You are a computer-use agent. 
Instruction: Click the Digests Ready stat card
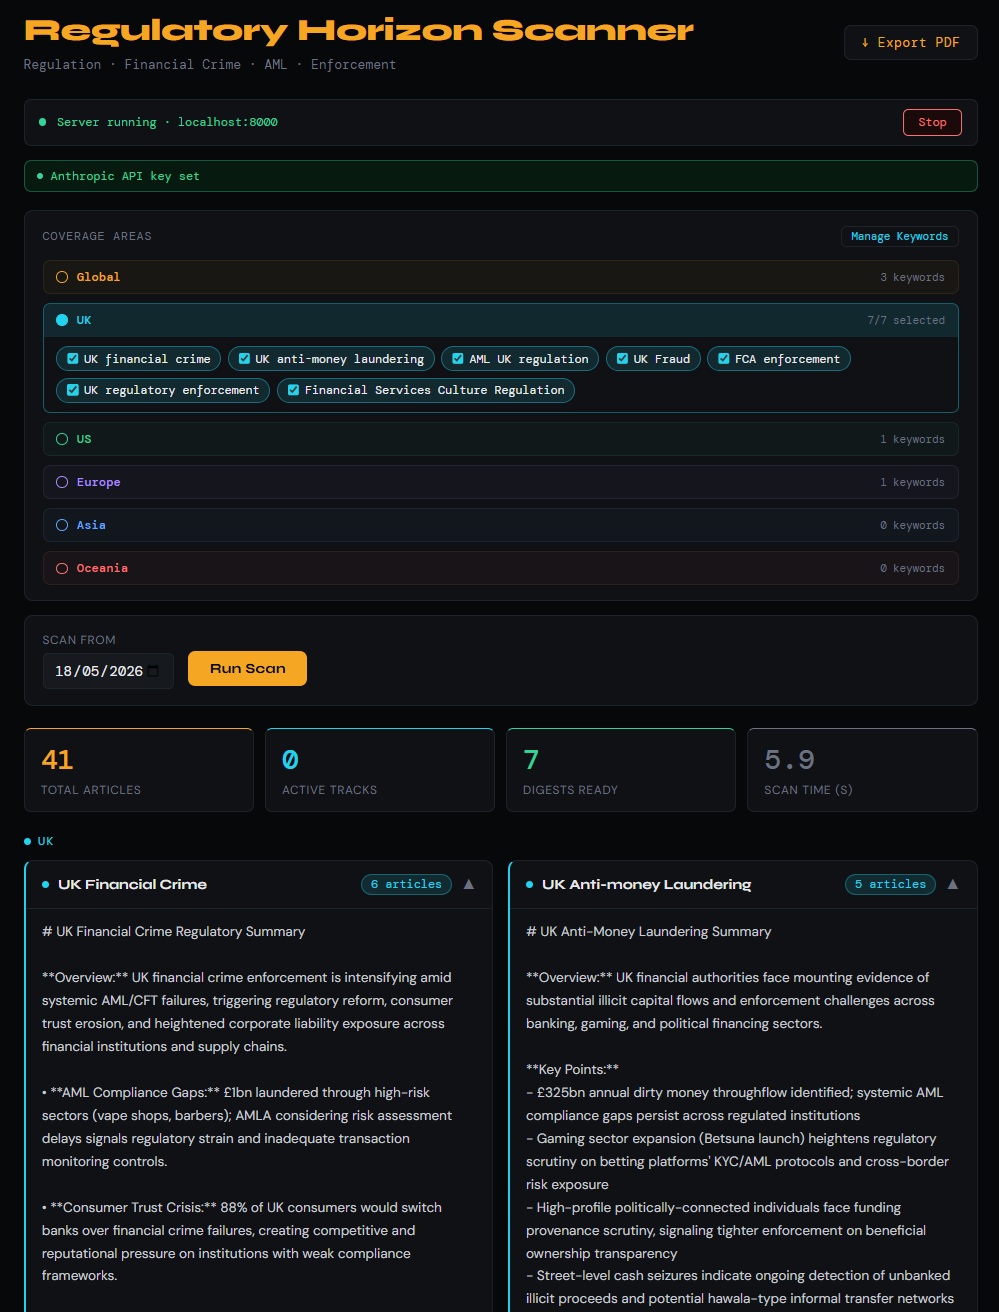click(621, 770)
